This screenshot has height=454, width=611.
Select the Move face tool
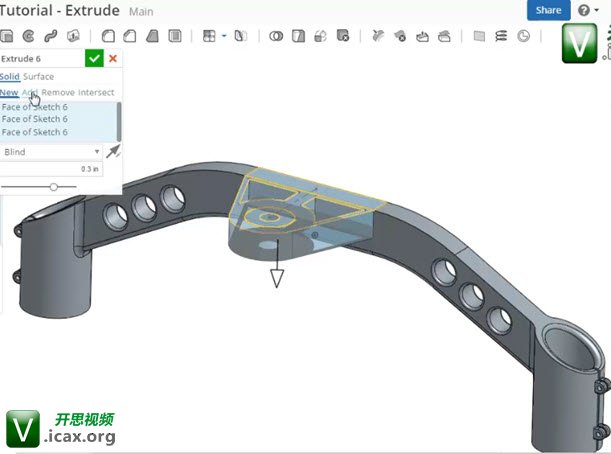422,36
